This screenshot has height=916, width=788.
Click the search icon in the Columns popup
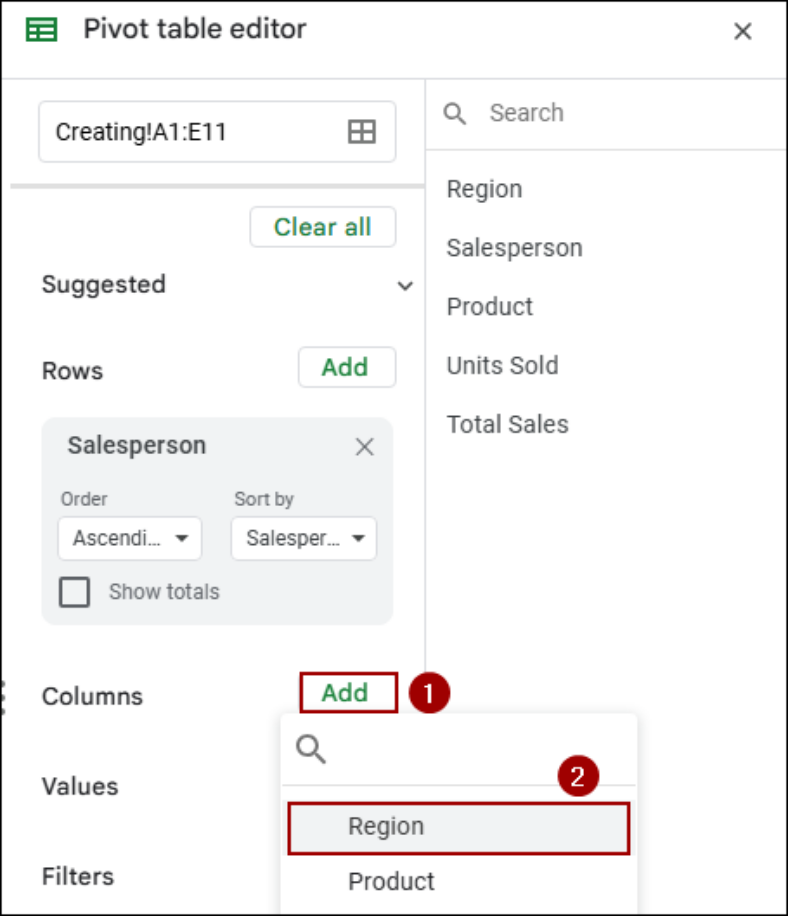pos(311,749)
